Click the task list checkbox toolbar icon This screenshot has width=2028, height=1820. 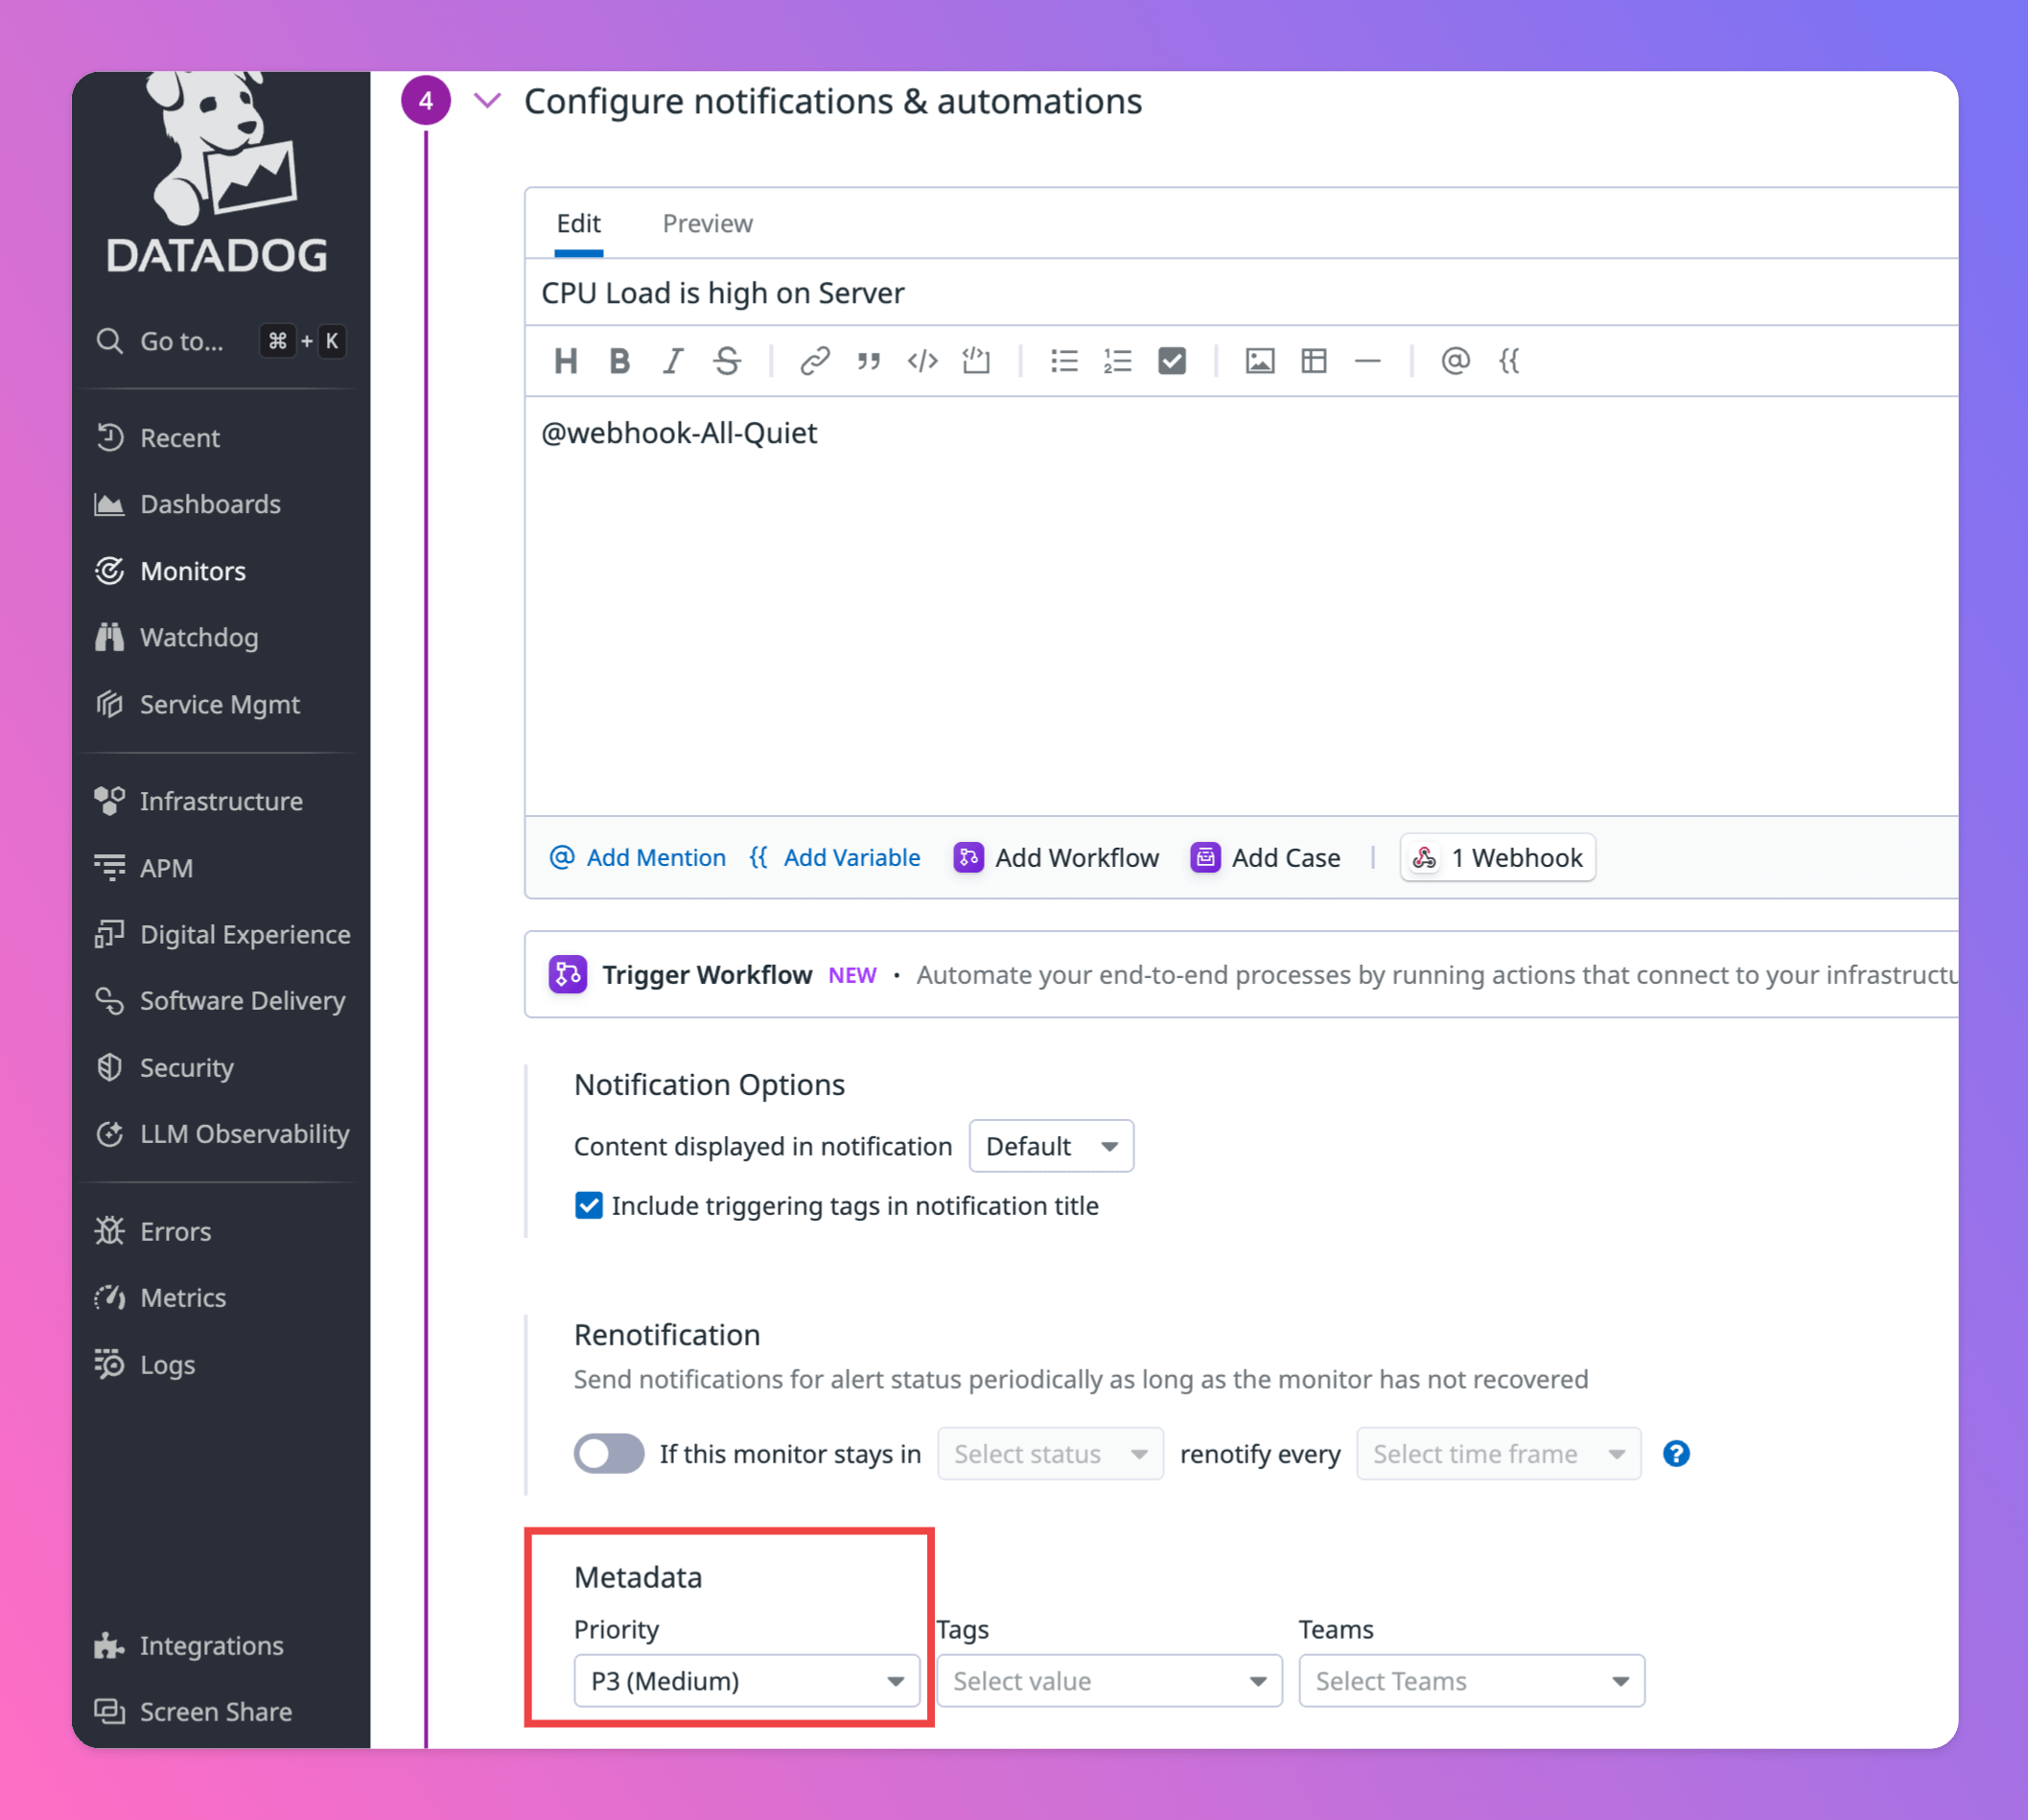pyautogui.click(x=1171, y=361)
